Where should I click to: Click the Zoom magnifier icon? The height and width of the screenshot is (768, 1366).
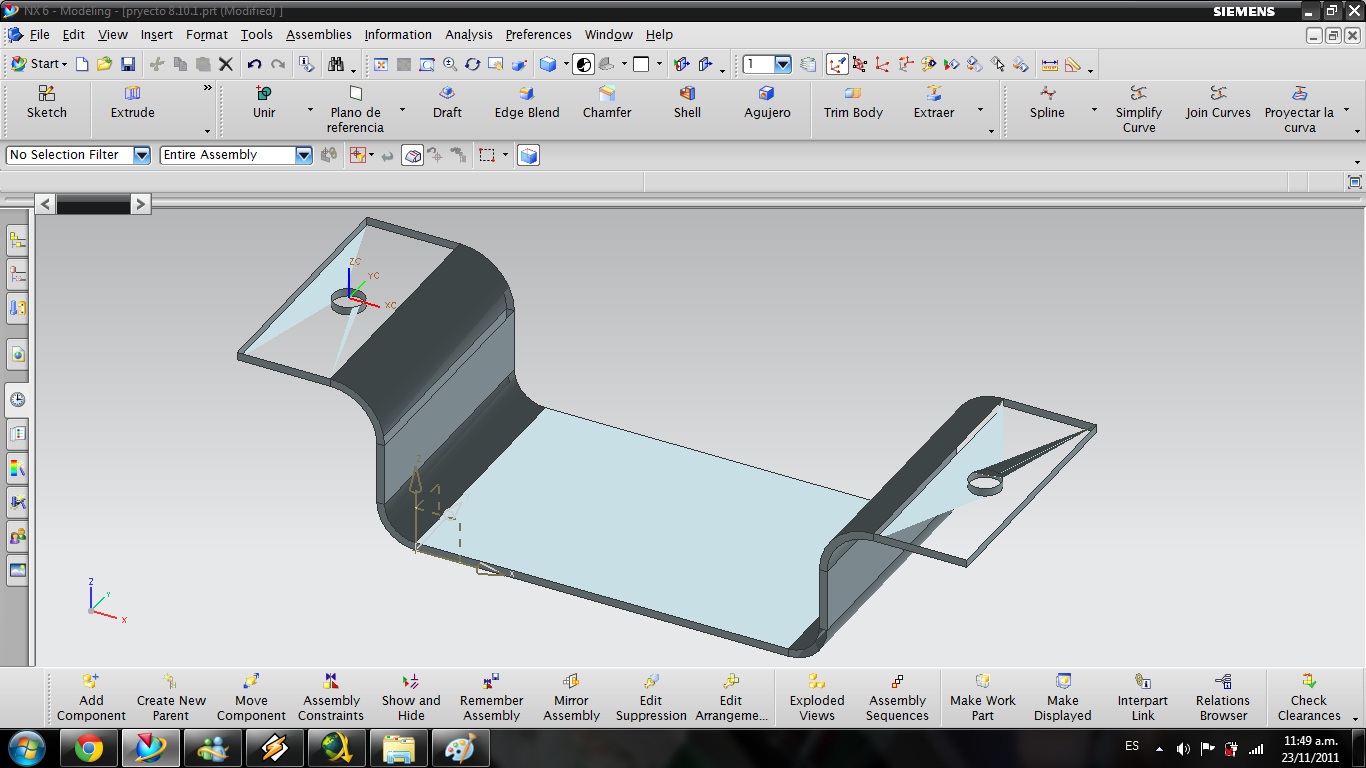(450, 64)
